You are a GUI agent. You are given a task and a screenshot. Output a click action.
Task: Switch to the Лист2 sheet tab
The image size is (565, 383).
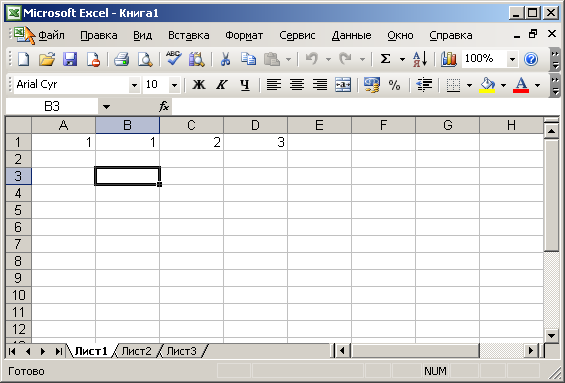[x=137, y=351]
